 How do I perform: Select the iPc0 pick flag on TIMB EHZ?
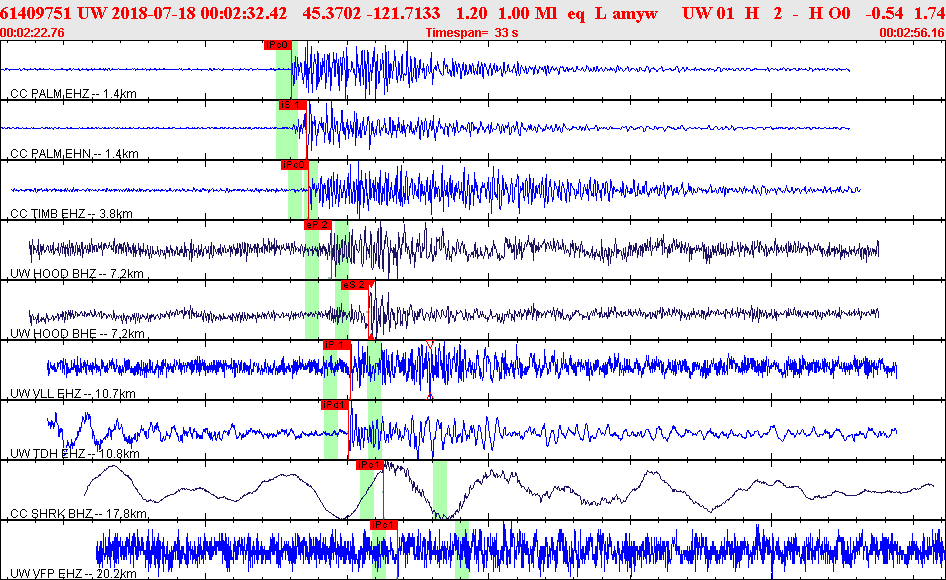coord(294,165)
